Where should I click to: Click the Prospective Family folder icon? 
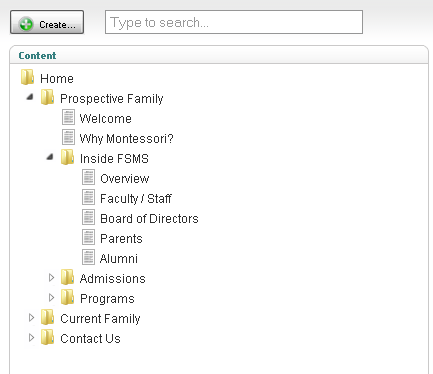click(47, 97)
